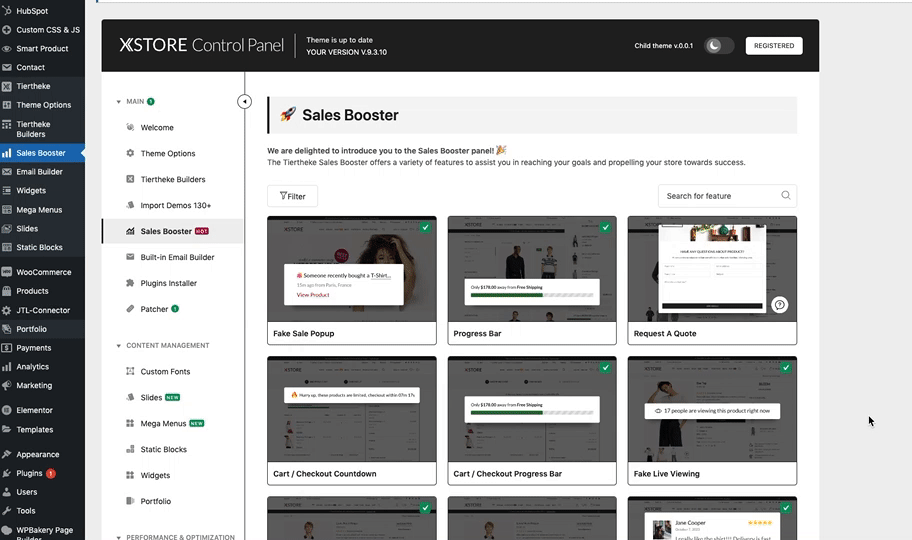912x540 pixels.
Task: Click HubSpot icon in WordPress sidebar
Action: (7, 10)
